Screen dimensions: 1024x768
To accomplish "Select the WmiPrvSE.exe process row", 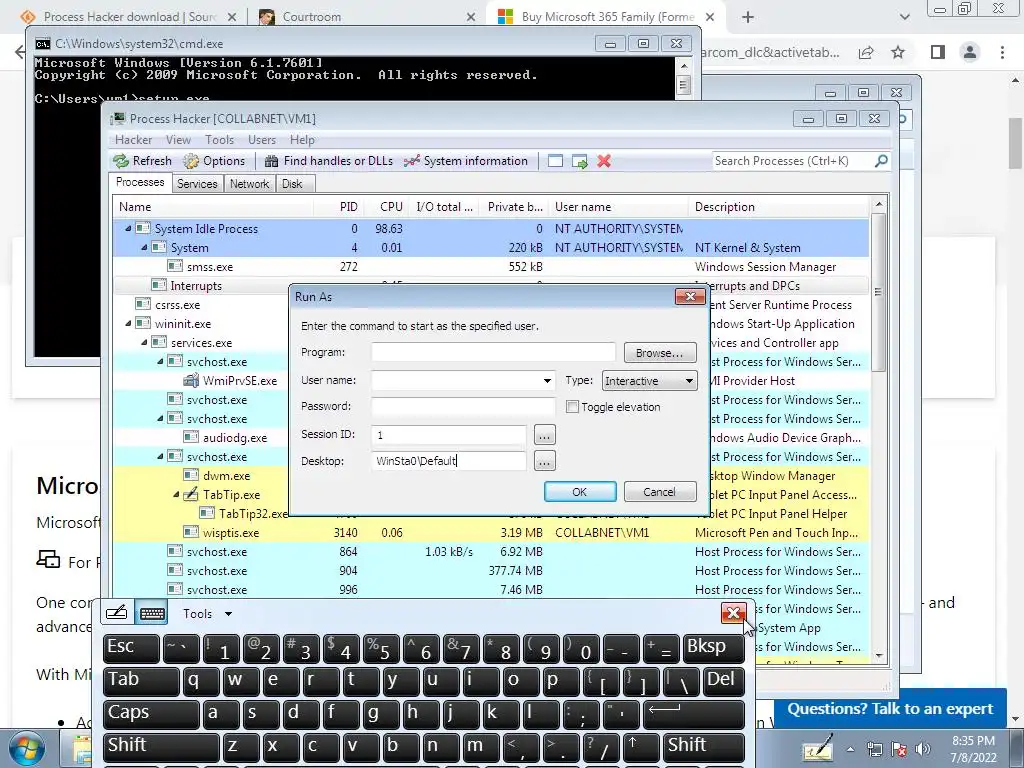I will click(200, 380).
